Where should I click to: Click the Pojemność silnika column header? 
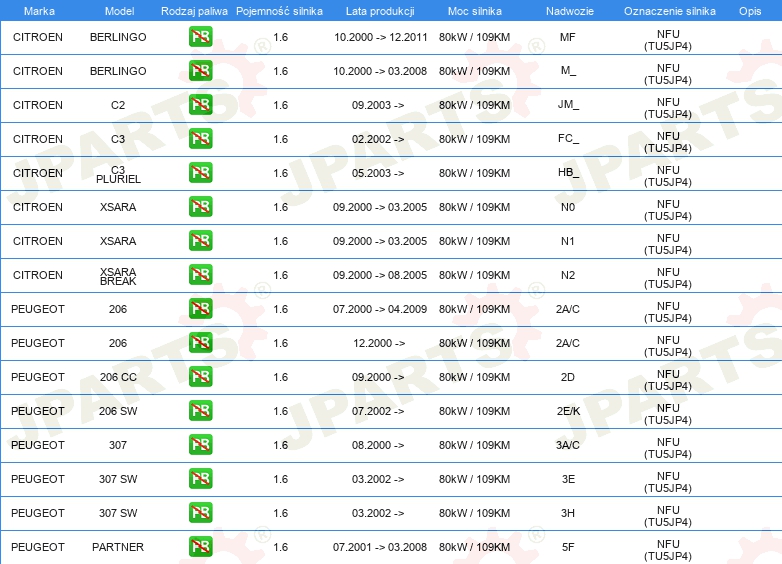279,11
